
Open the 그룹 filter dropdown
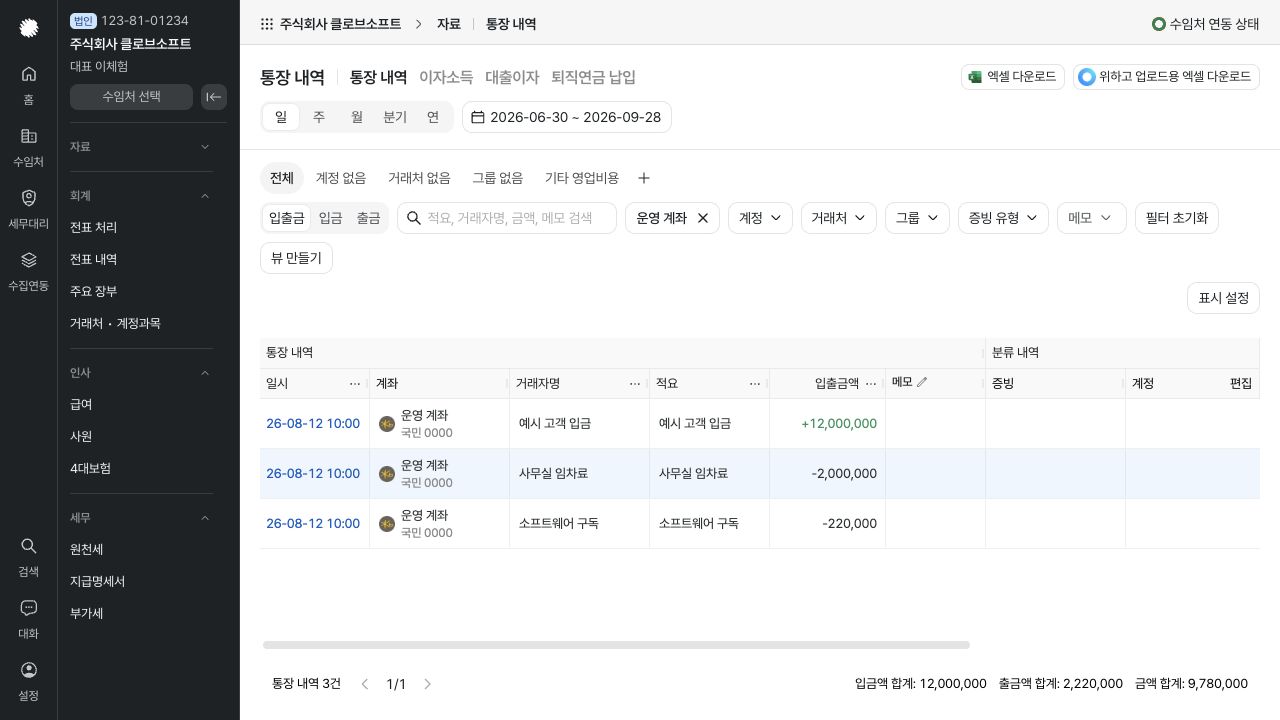[x=916, y=218]
